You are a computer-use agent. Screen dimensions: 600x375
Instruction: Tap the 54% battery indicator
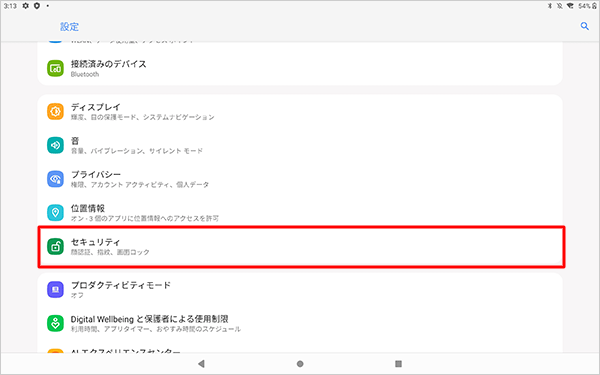coord(587,6)
